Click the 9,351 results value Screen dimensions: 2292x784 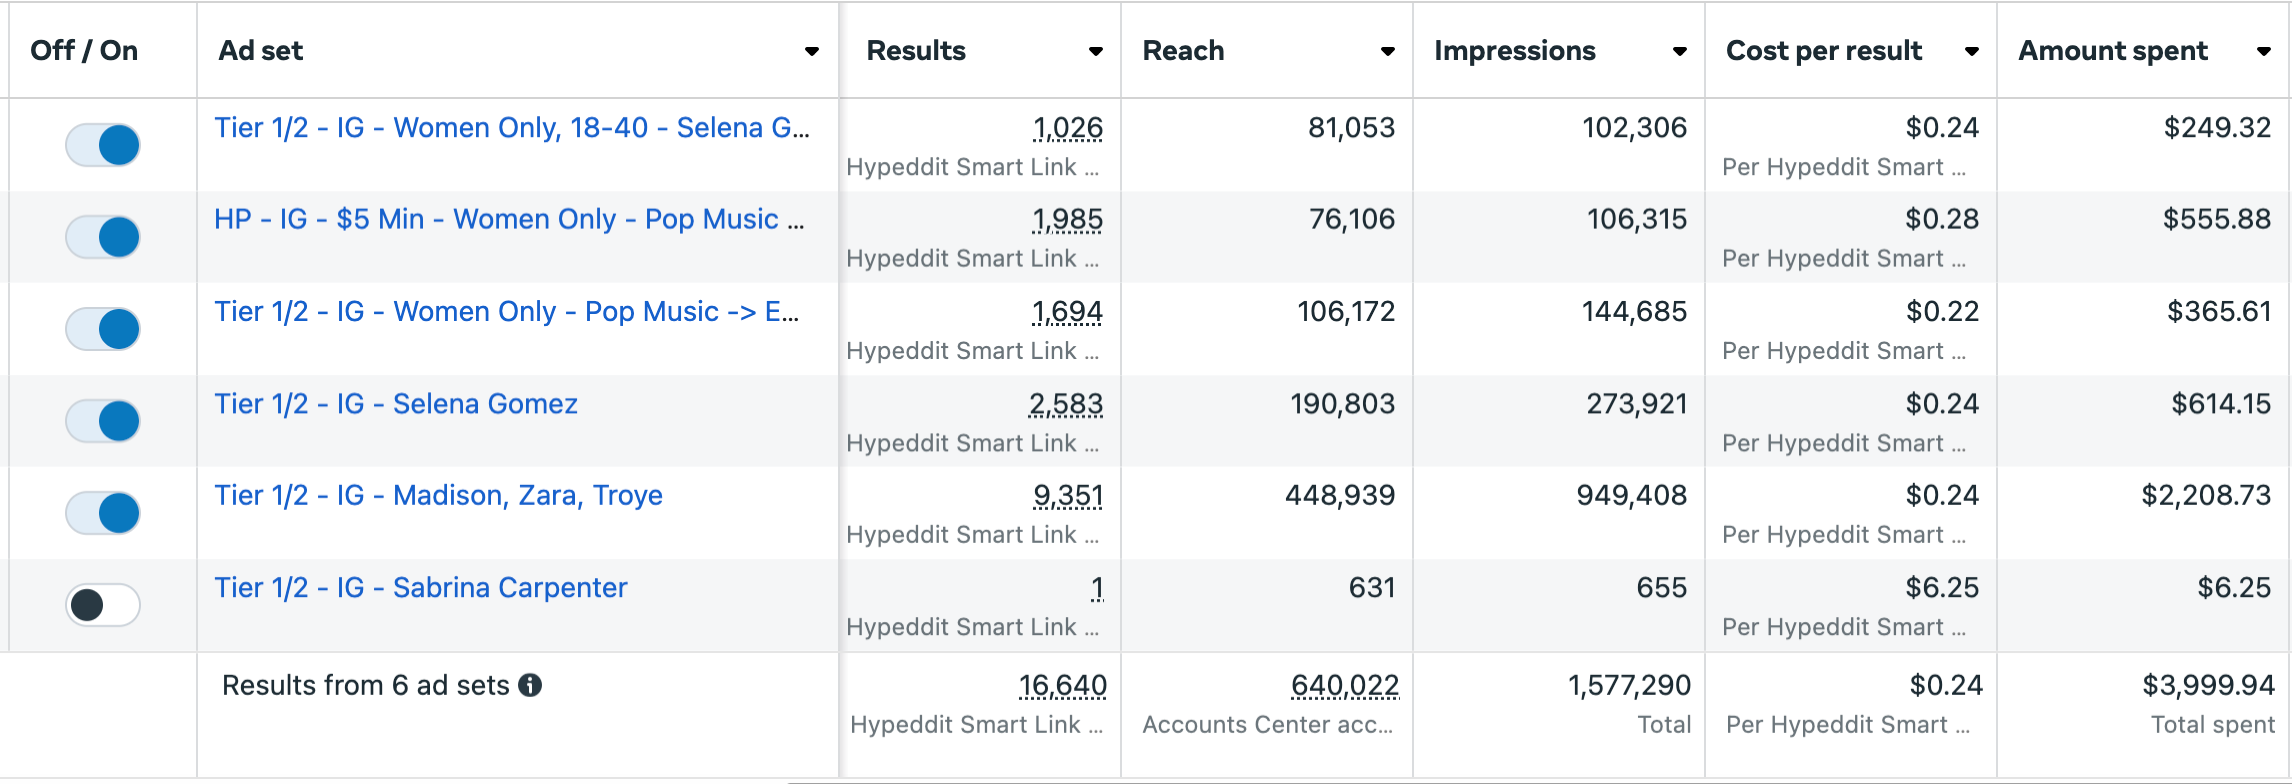1068,496
